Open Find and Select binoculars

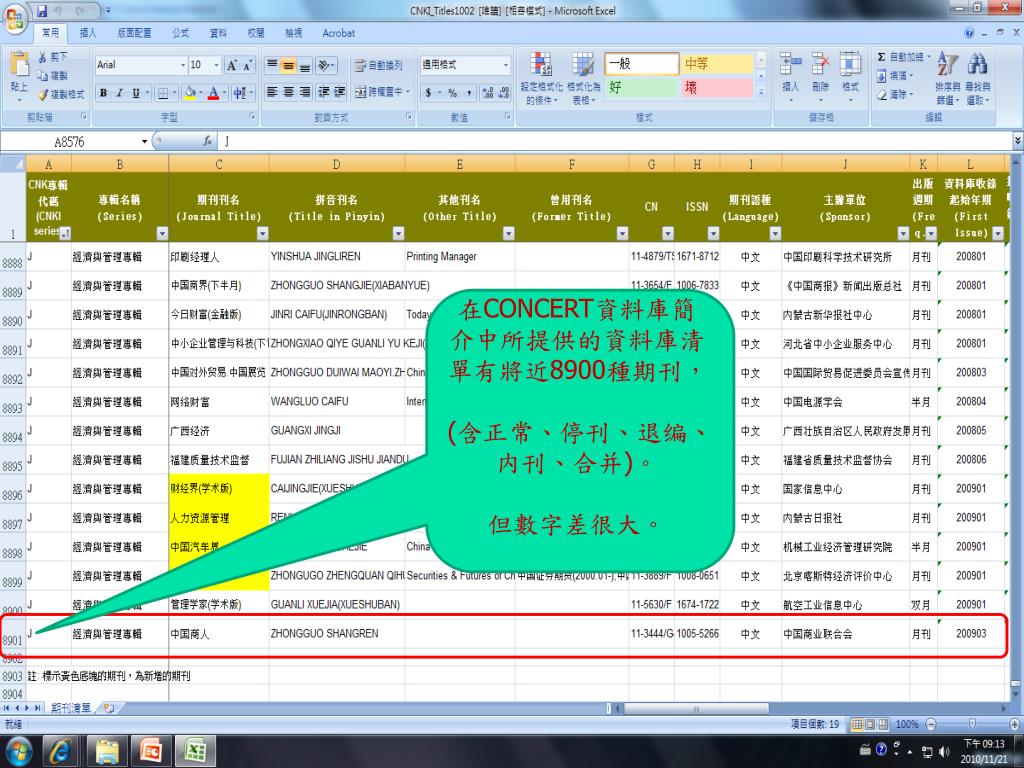pos(978,78)
